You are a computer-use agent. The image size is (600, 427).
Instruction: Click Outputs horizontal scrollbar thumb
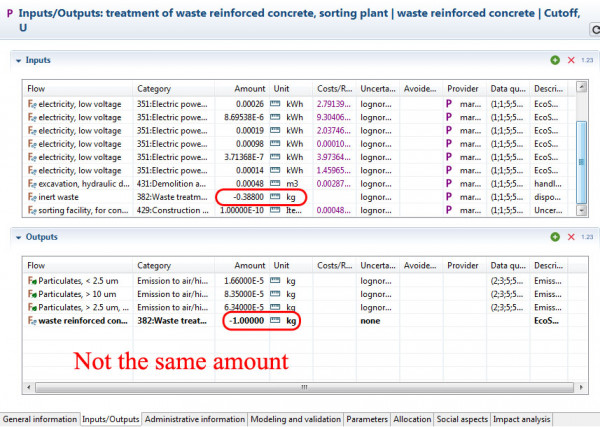(304, 387)
